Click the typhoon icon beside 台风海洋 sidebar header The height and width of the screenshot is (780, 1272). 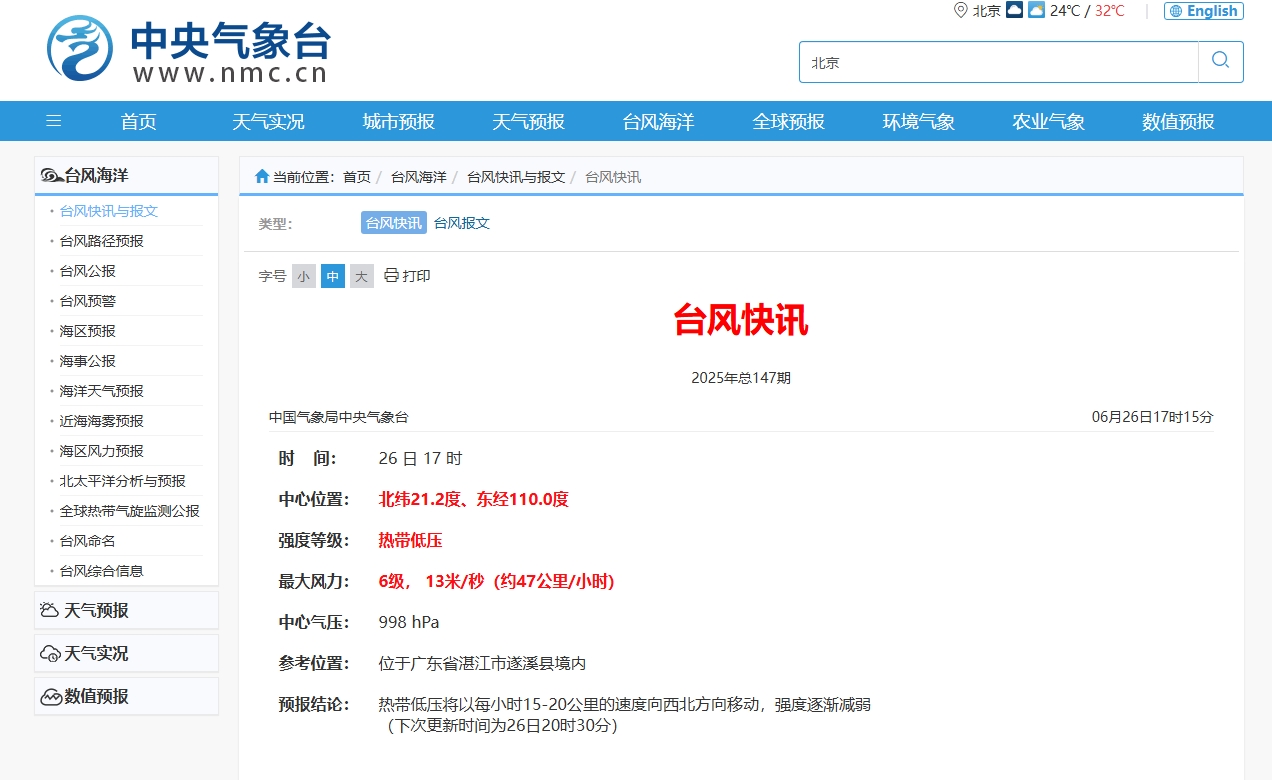(51, 176)
